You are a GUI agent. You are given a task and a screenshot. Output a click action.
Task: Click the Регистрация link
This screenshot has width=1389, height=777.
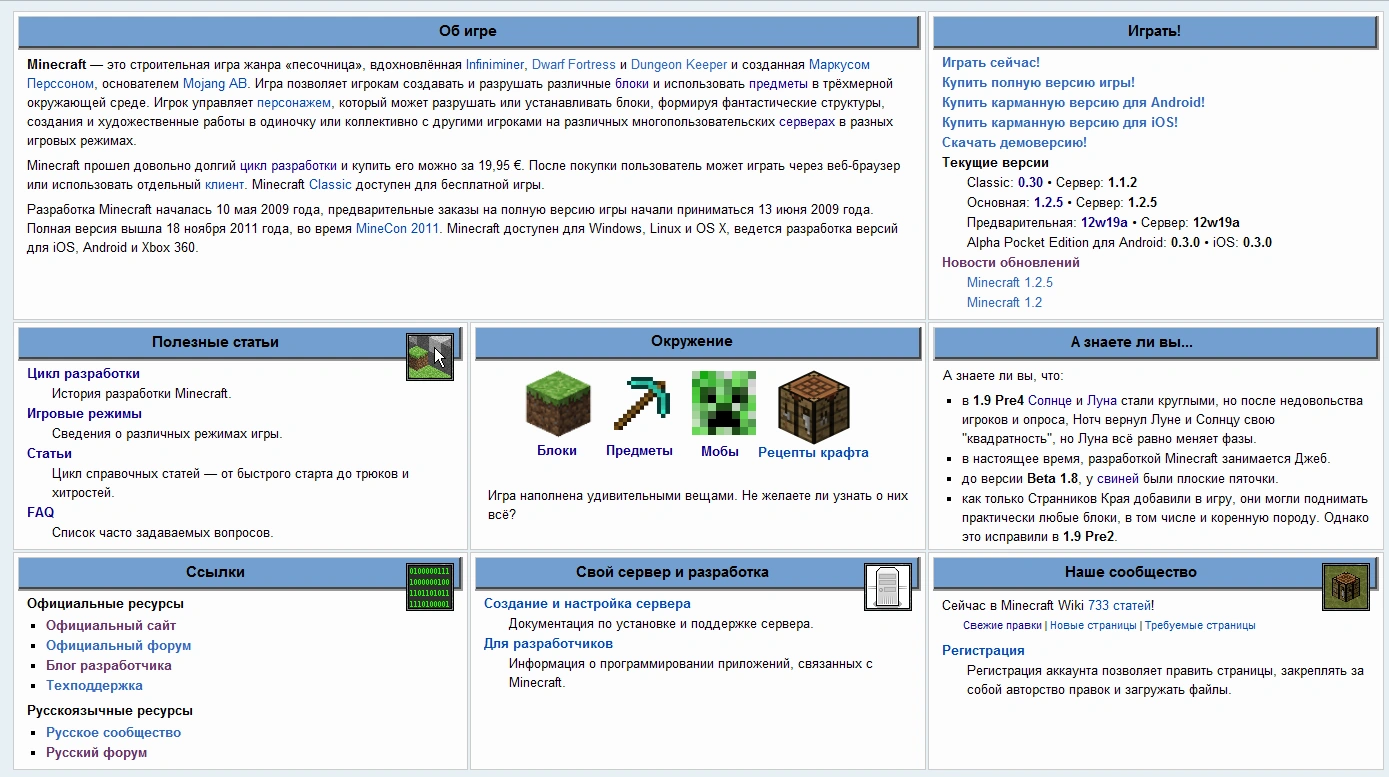click(x=983, y=651)
